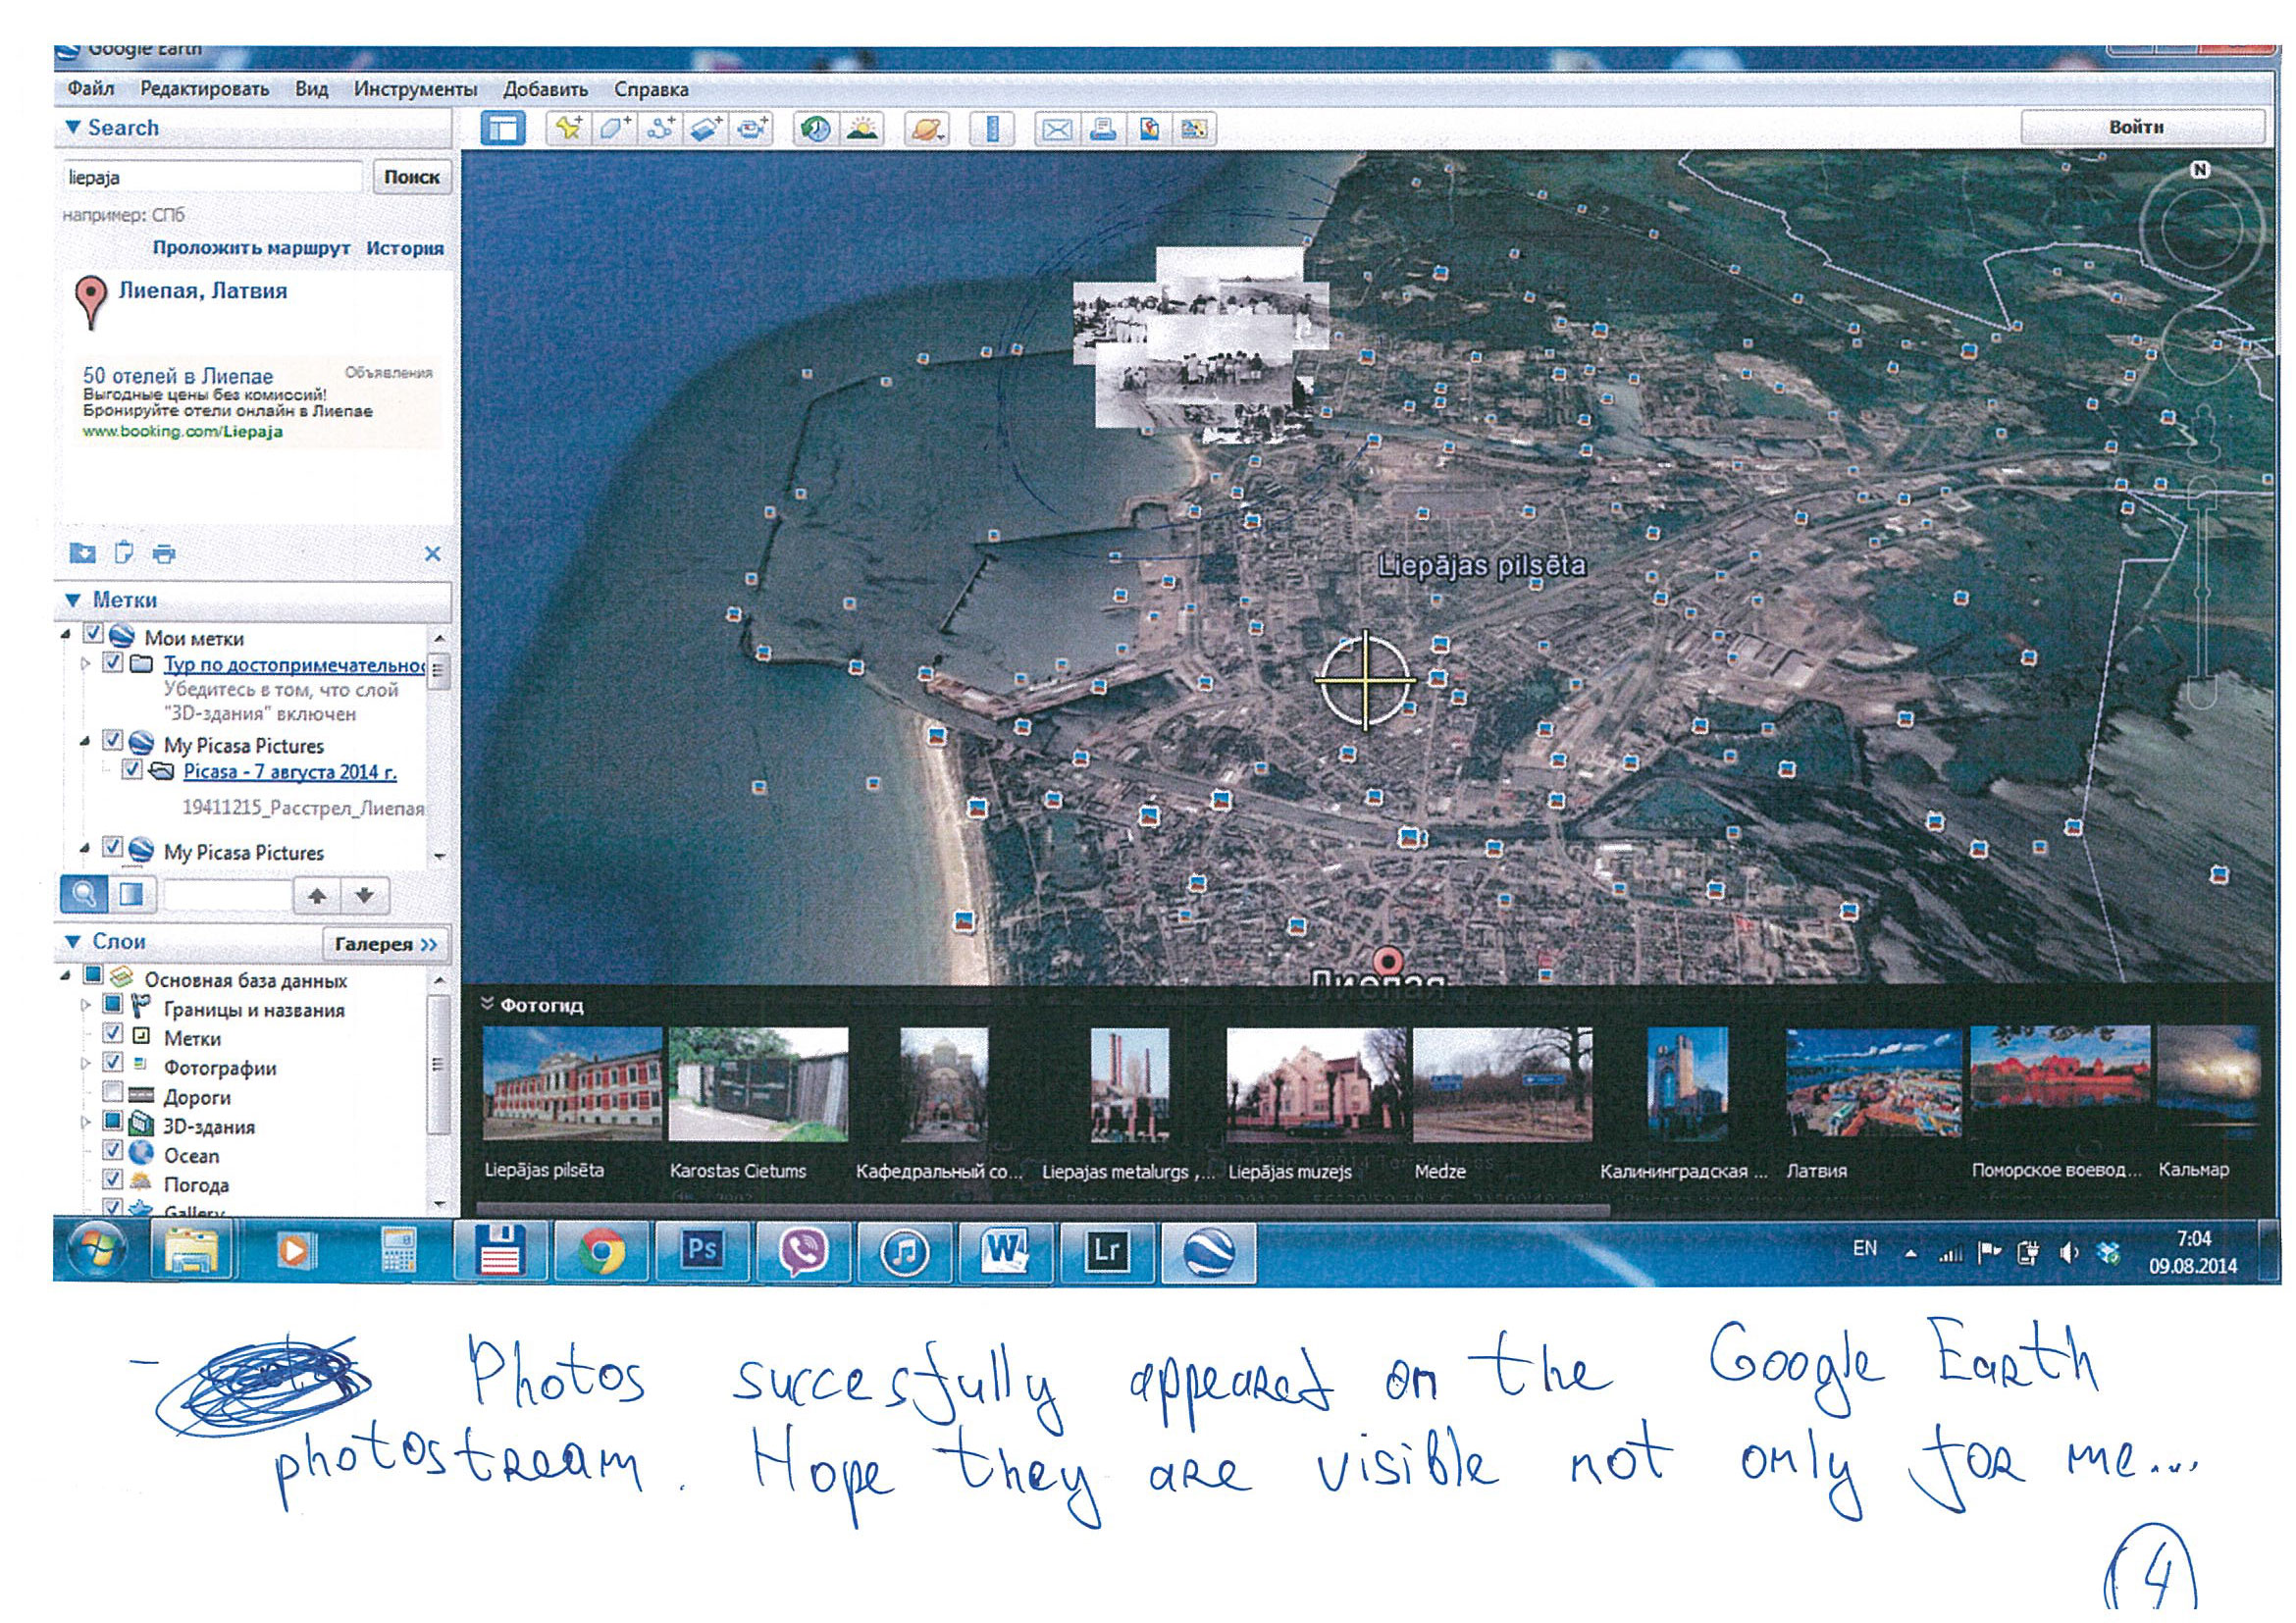Select the Add Polygon tool
Viewport: 2296px width, 1623px height.
click(613, 129)
